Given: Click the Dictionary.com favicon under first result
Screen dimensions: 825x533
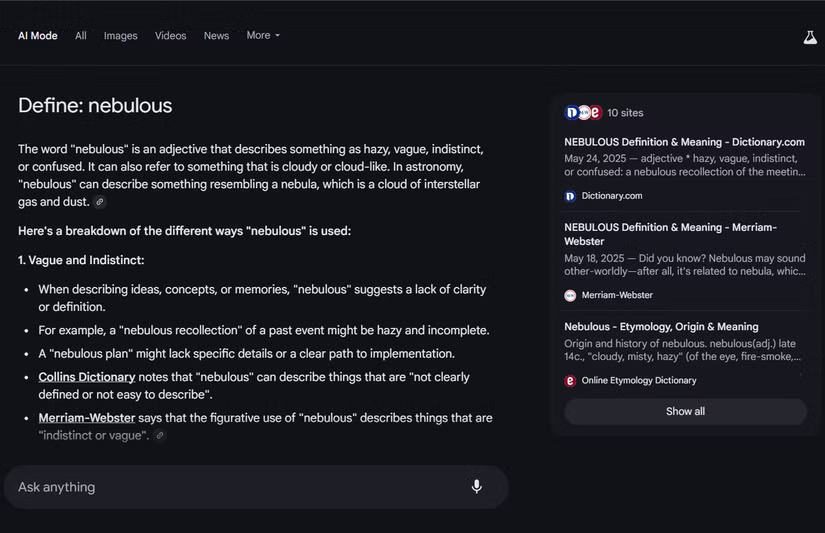Looking at the screenshot, I should (570, 196).
